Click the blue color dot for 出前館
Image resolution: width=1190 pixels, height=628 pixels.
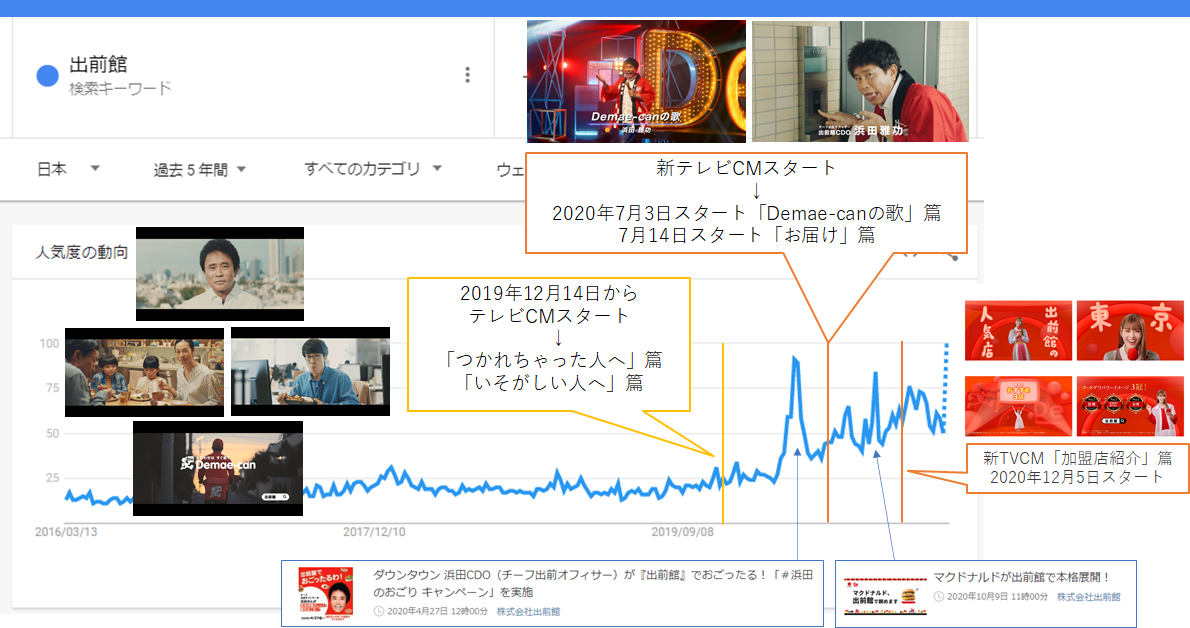(x=47, y=76)
